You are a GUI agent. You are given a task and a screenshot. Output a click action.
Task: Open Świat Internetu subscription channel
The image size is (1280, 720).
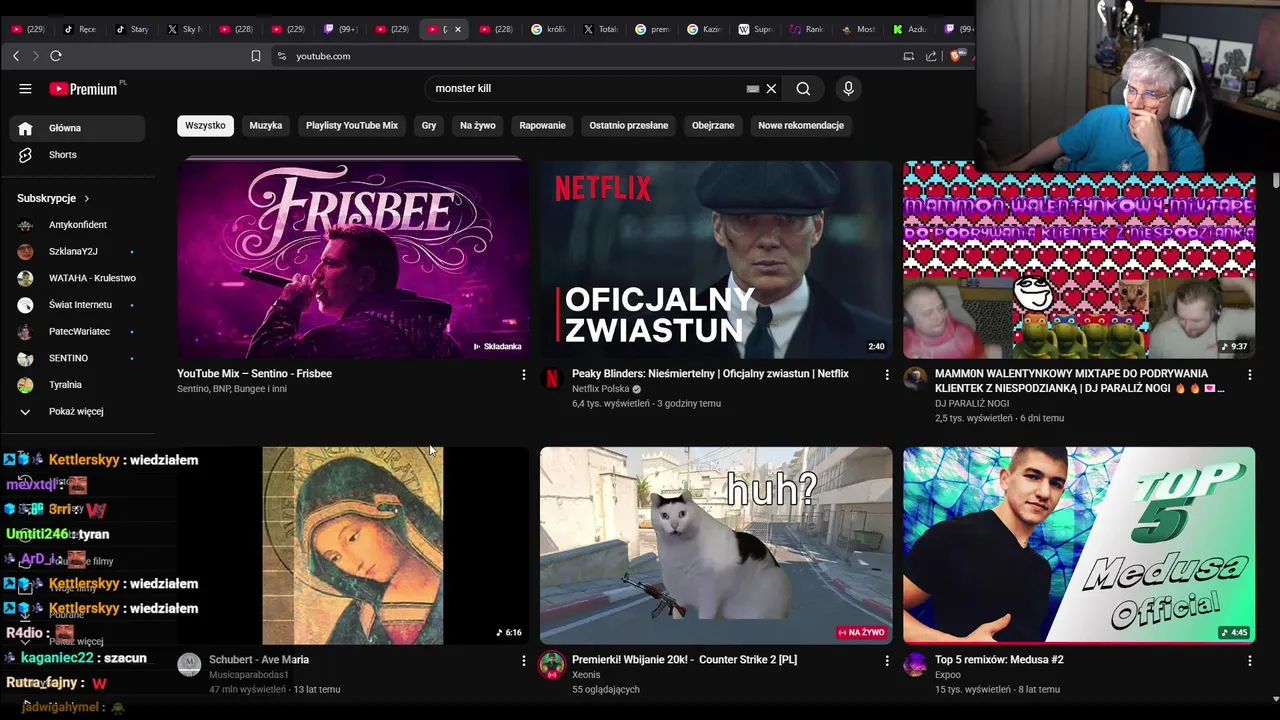click(x=77, y=304)
